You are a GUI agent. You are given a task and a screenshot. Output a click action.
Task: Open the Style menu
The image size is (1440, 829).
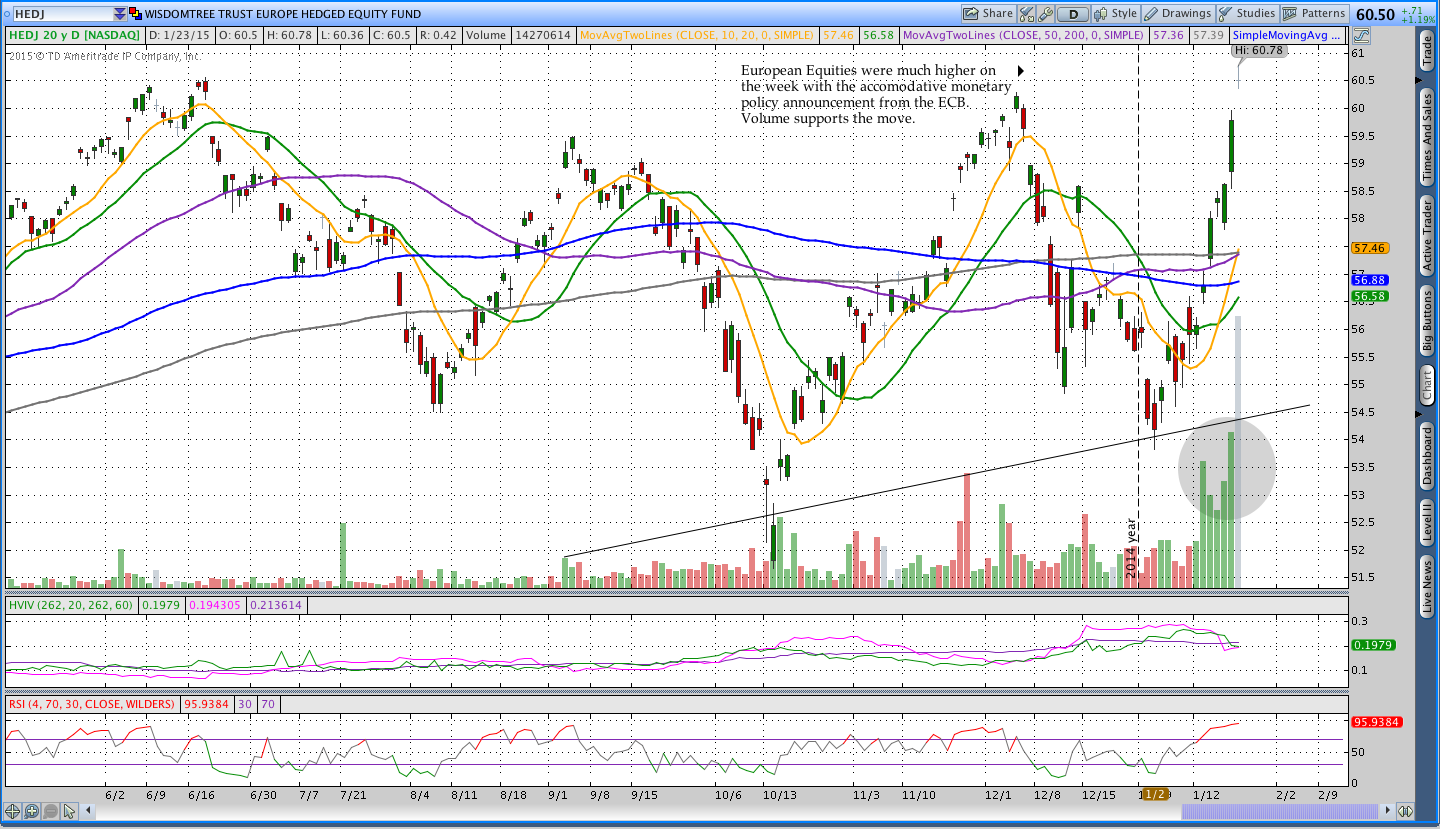1116,14
